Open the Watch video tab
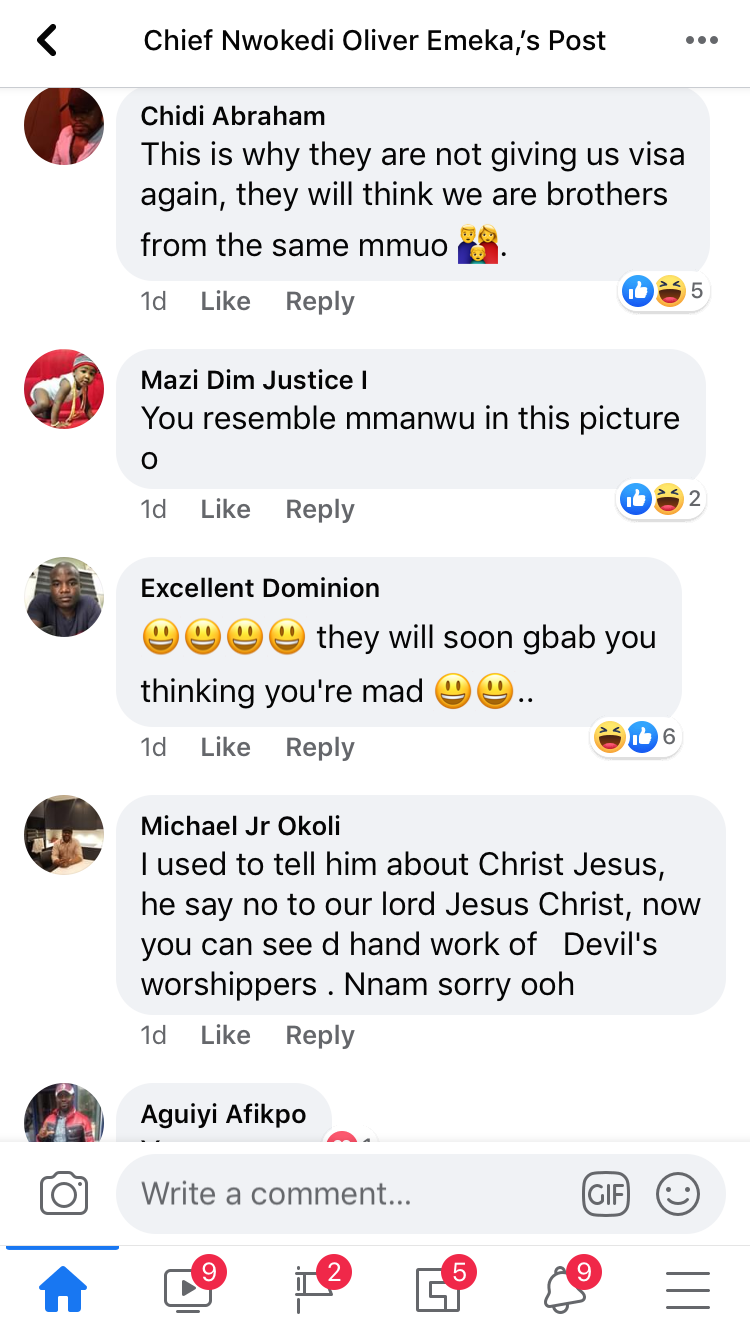Image resolution: width=750 pixels, height=1334 pixels. (188, 1290)
